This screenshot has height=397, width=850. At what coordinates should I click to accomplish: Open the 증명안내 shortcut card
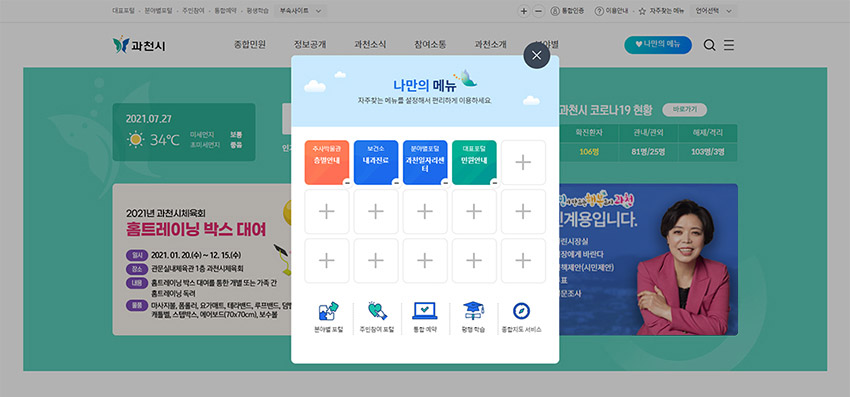[x=326, y=162]
